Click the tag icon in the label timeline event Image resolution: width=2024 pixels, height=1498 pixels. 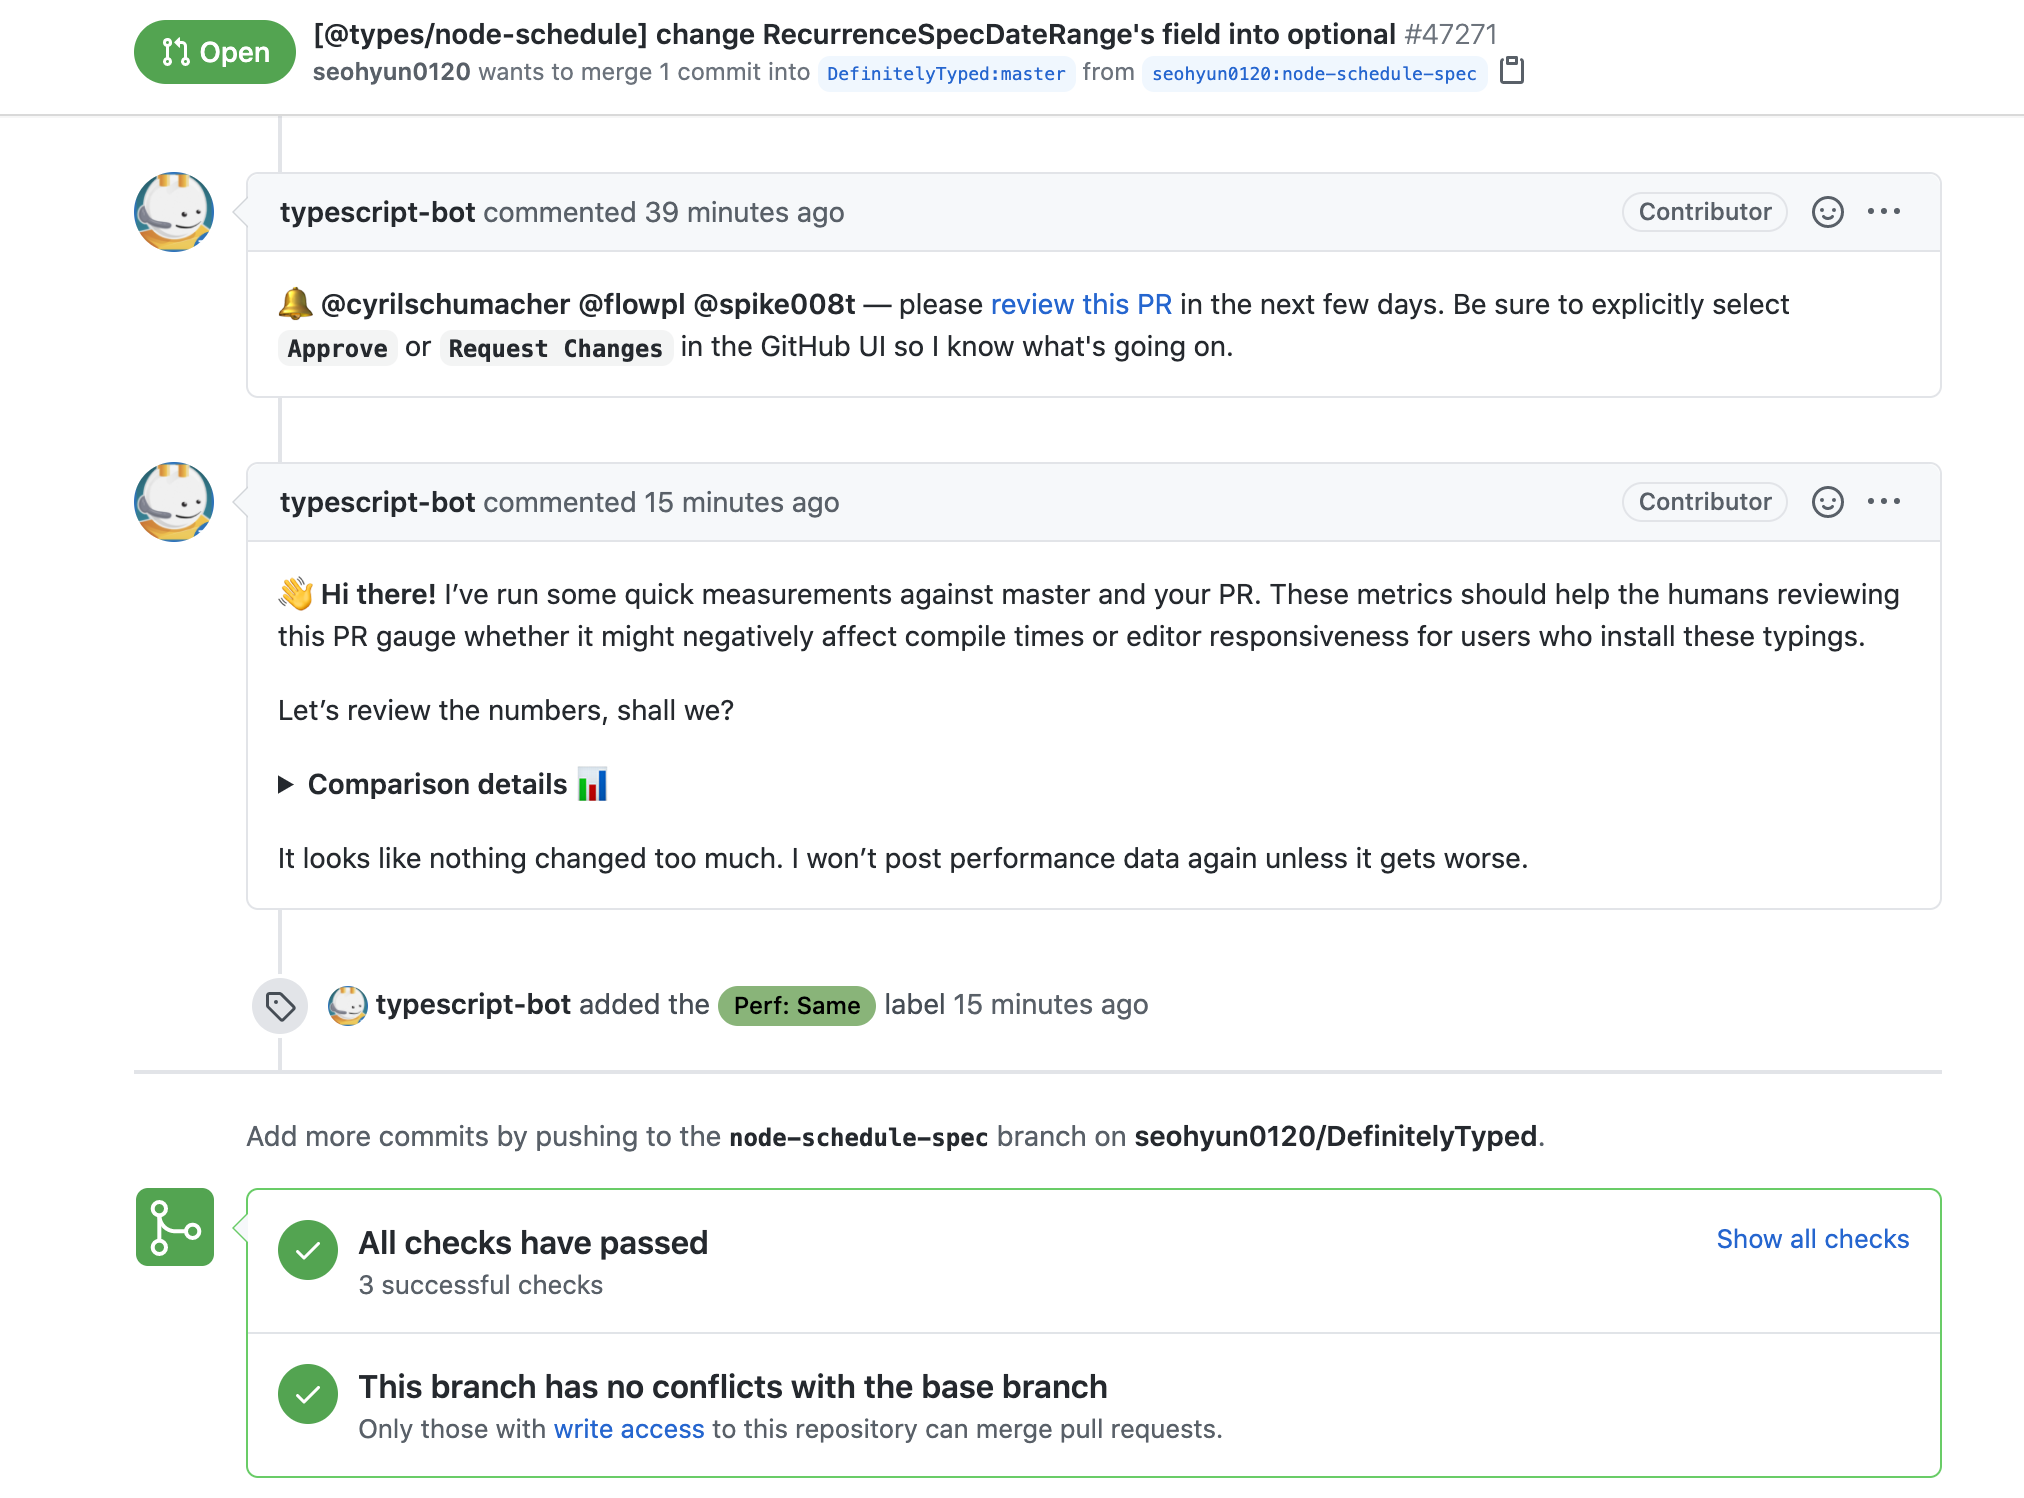tap(280, 1006)
